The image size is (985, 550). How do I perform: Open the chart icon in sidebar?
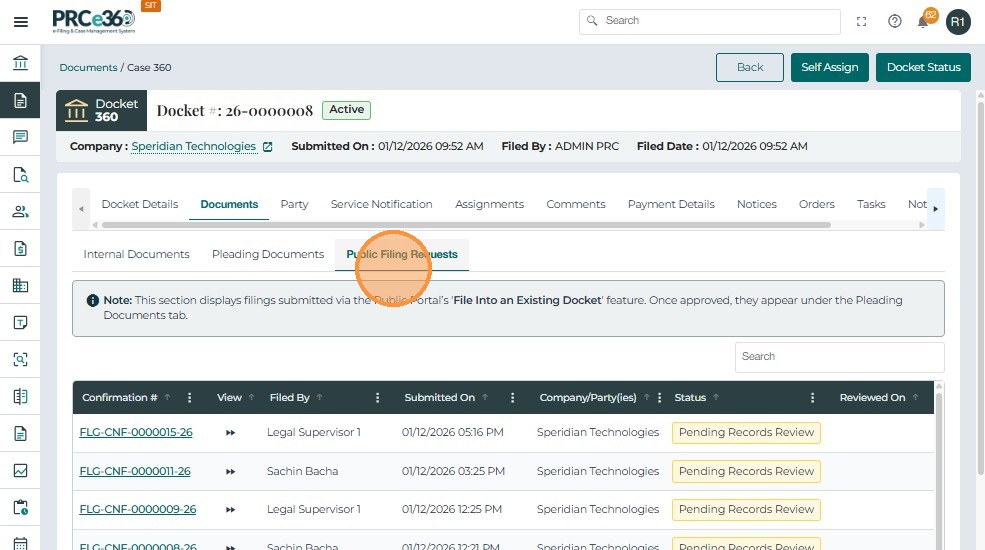click(20, 470)
